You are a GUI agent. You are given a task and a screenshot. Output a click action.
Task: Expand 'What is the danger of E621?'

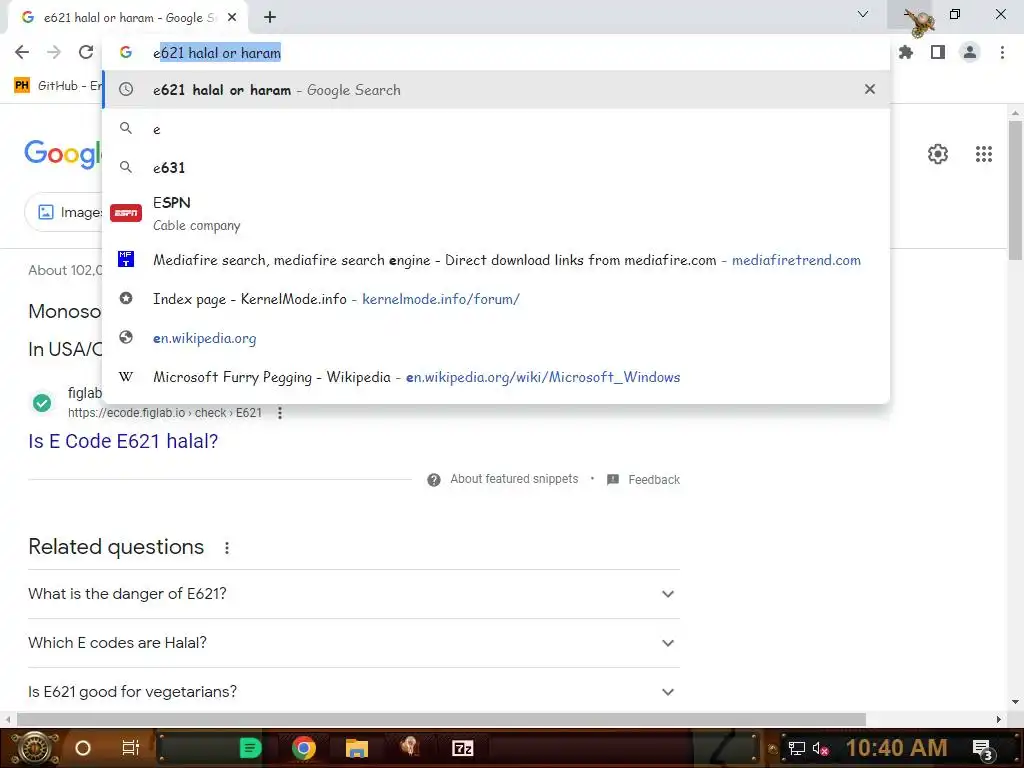point(354,594)
